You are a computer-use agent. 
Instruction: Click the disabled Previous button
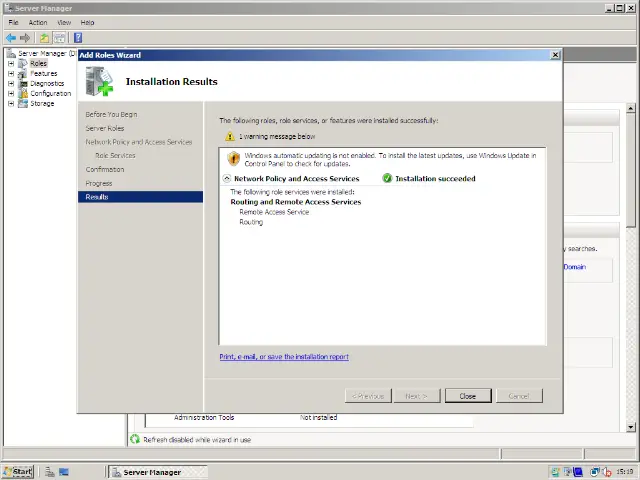pos(368,396)
